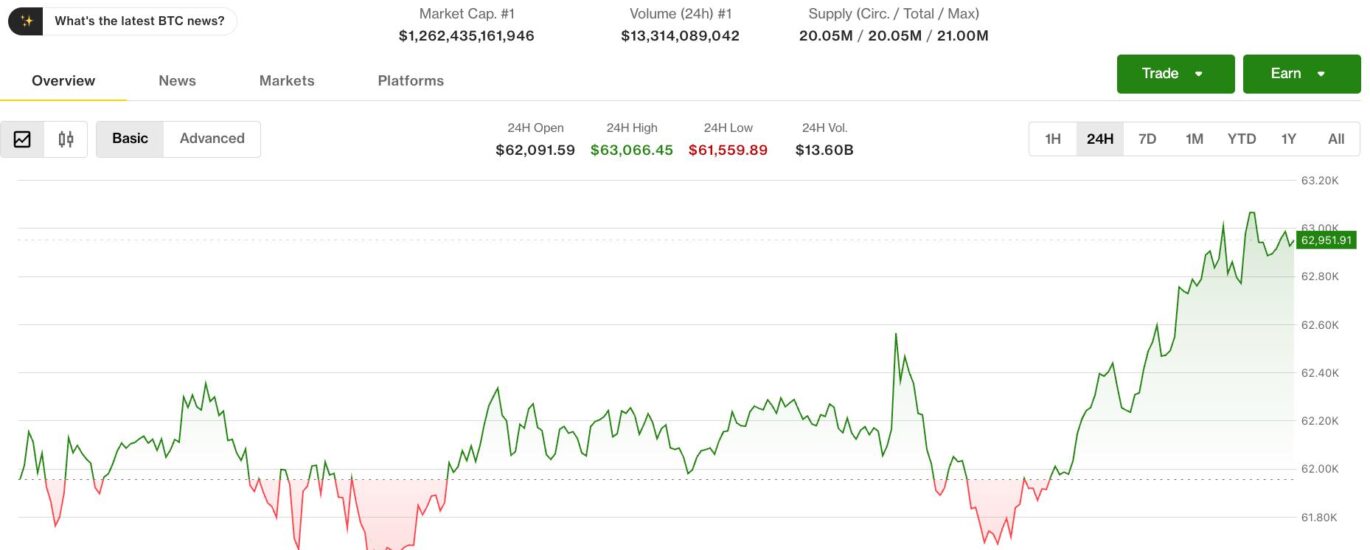This screenshot has width=1370, height=550.
Task: Open the Overview tab
Action: 63,81
